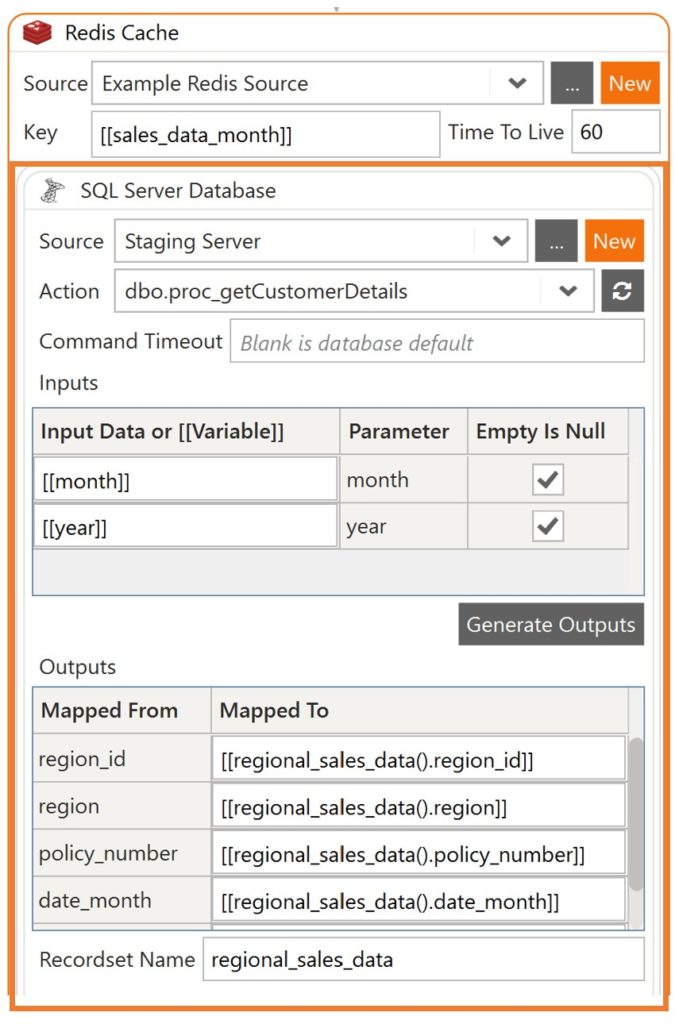Create a New SQL Server source
Viewport: 679px width, 1024px height.
pyautogui.click(x=614, y=241)
